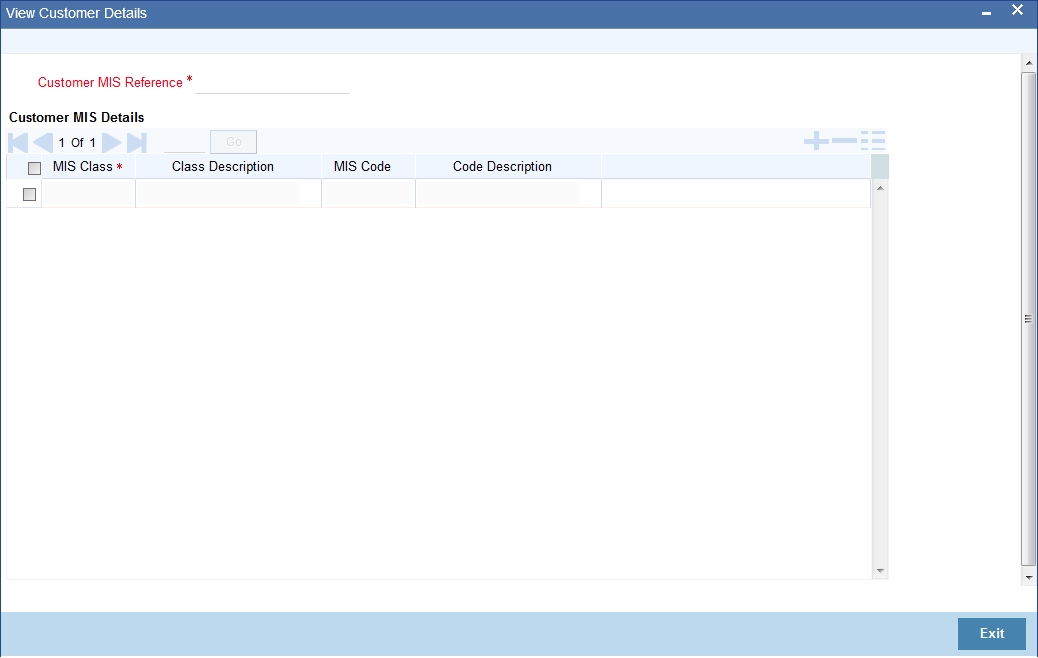Image resolution: width=1038 pixels, height=658 pixels.
Task: Click the Customer MIS Details heading
Action: point(76,117)
